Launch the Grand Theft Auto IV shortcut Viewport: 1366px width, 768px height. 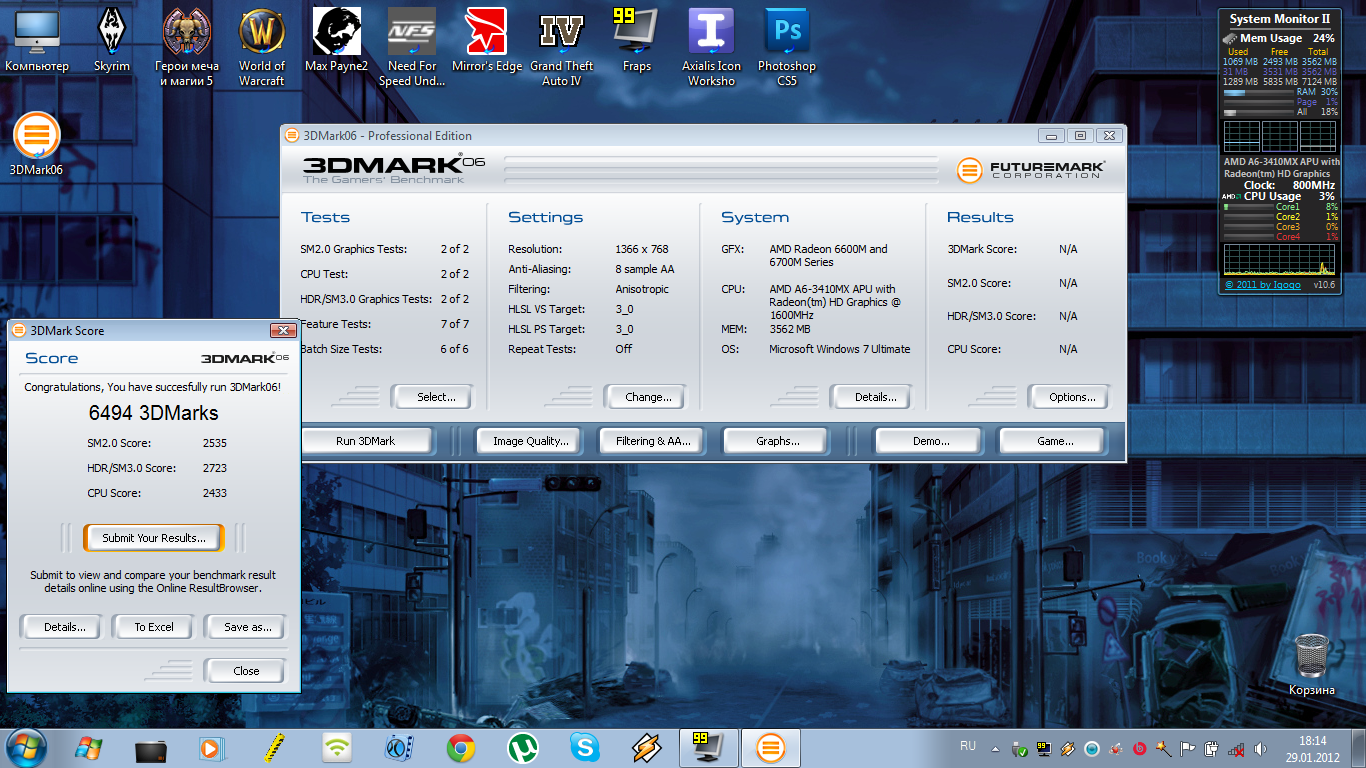tap(562, 47)
